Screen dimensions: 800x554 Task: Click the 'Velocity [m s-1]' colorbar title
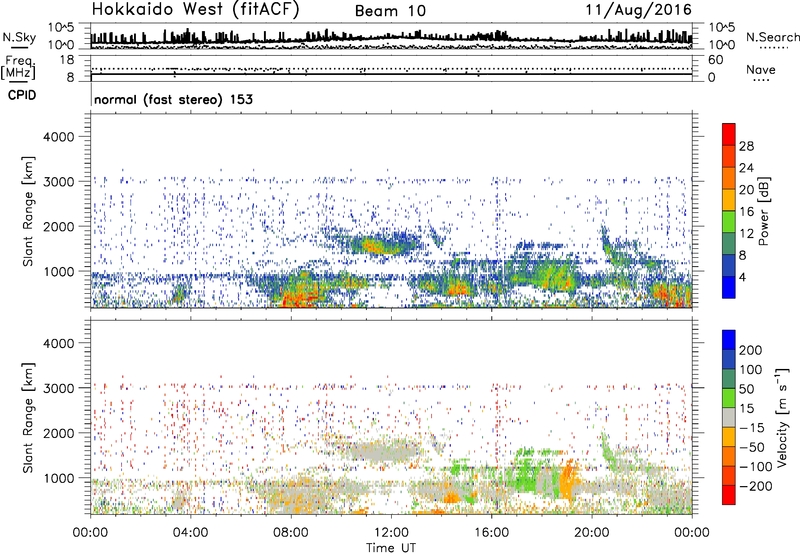pos(781,417)
